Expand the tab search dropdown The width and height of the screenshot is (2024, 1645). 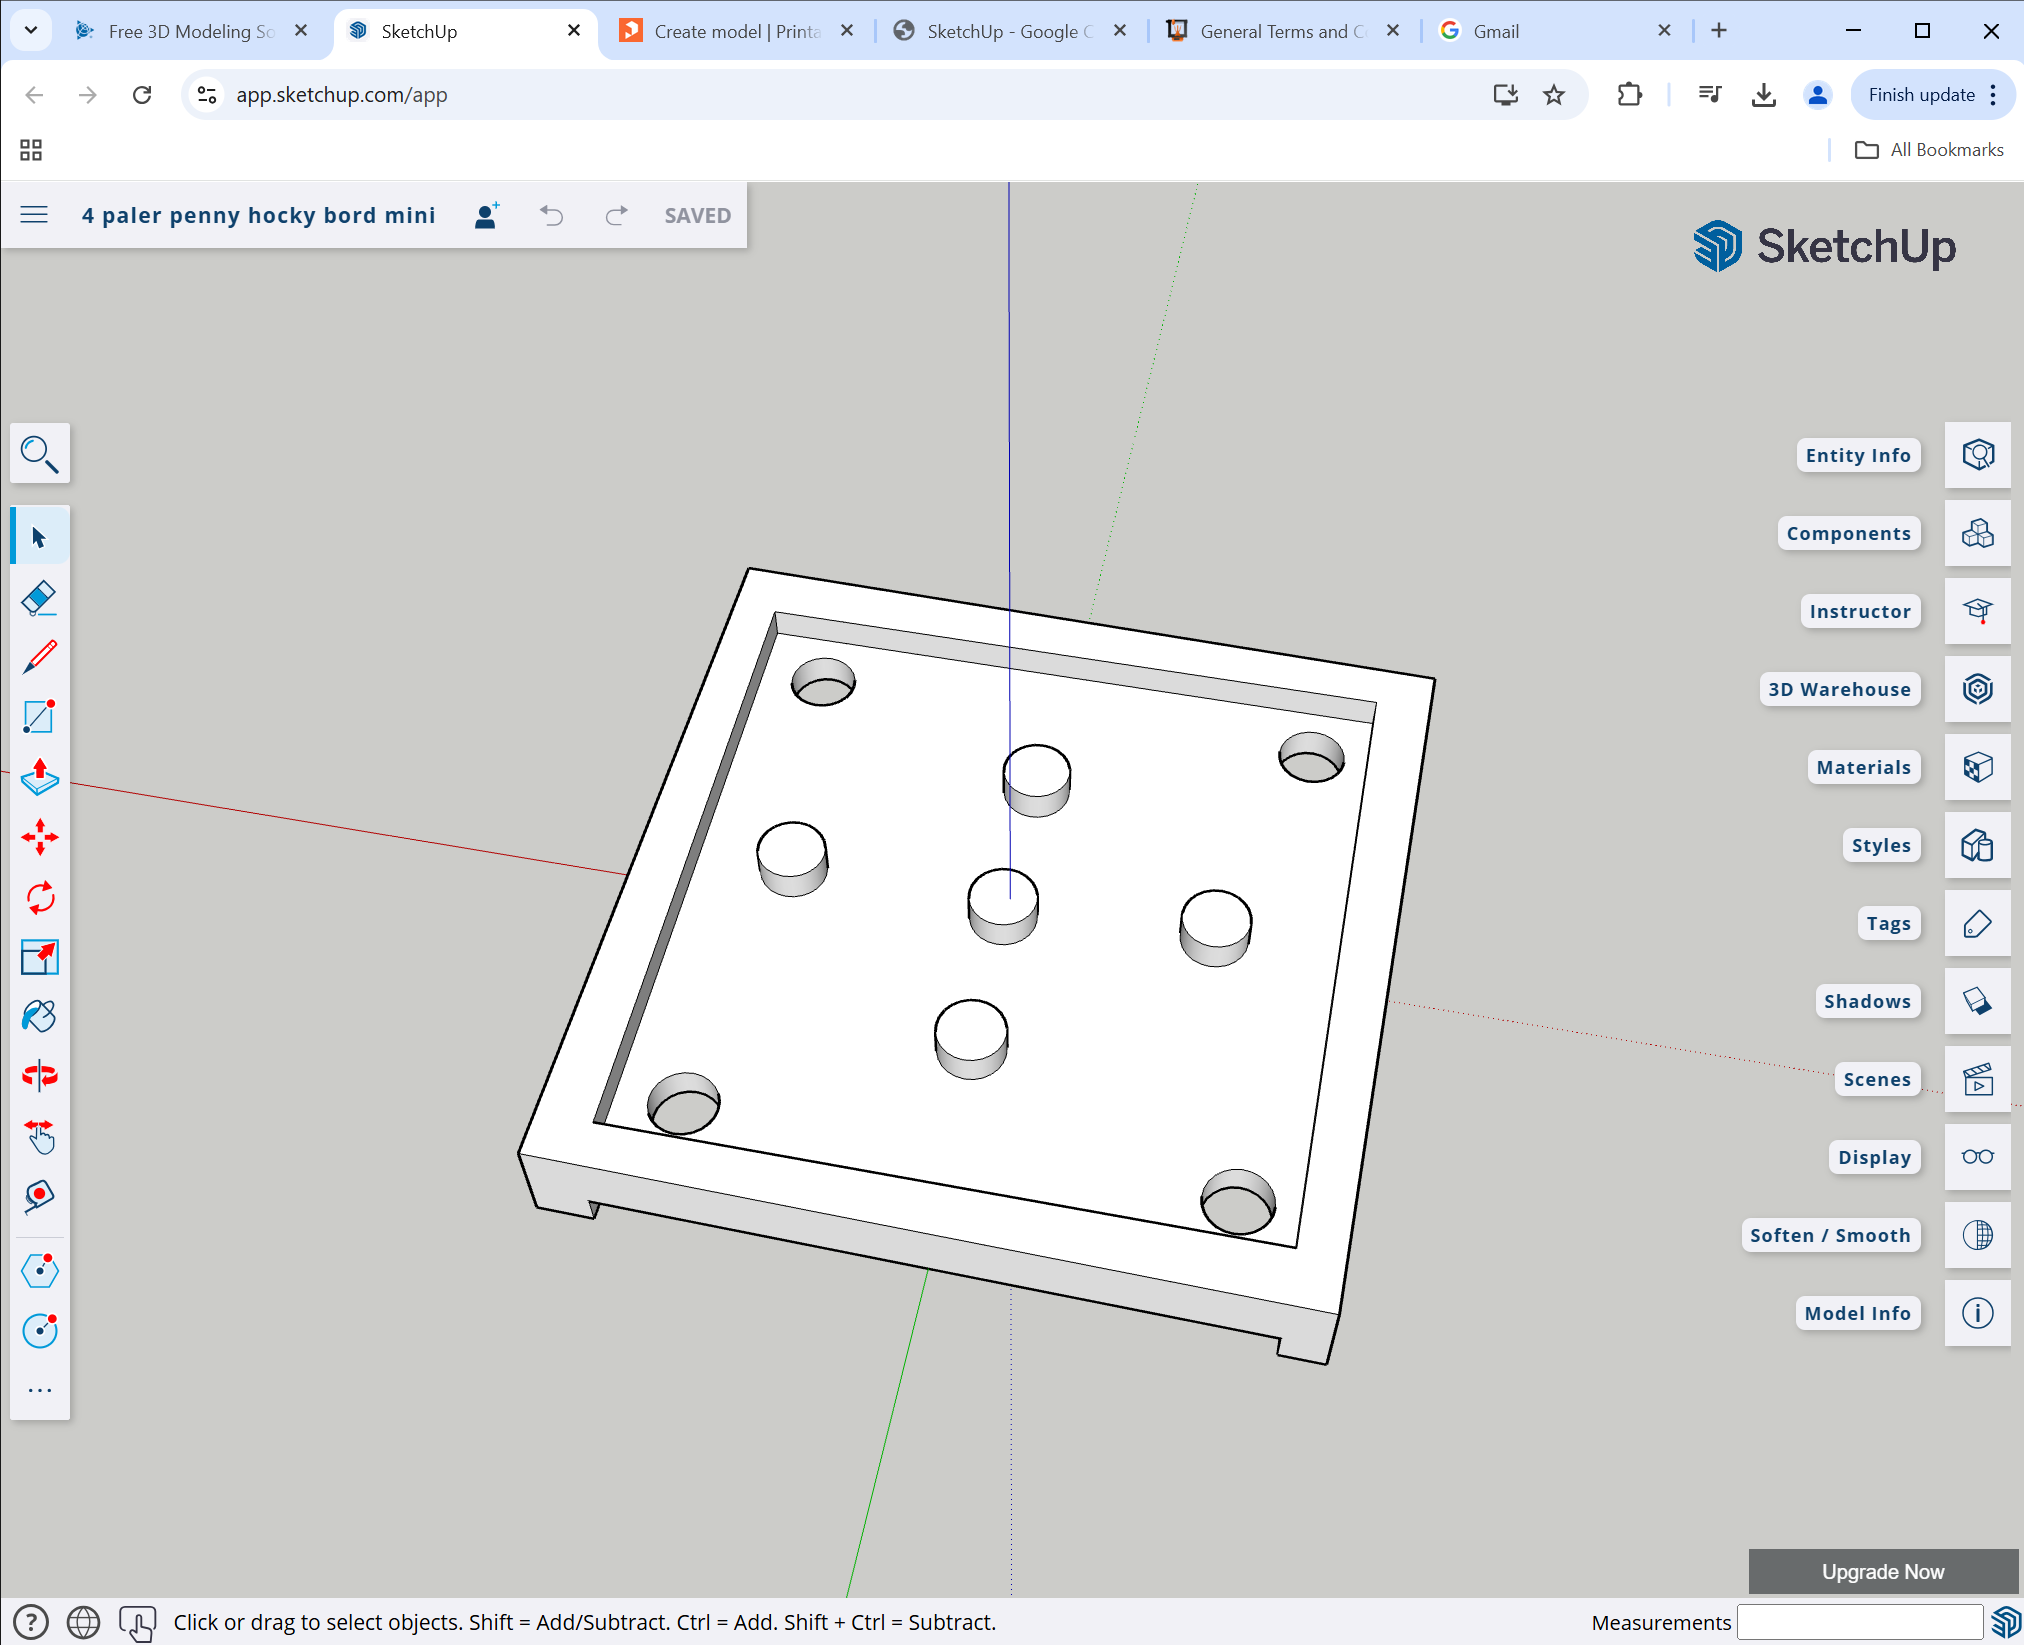(x=31, y=31)
